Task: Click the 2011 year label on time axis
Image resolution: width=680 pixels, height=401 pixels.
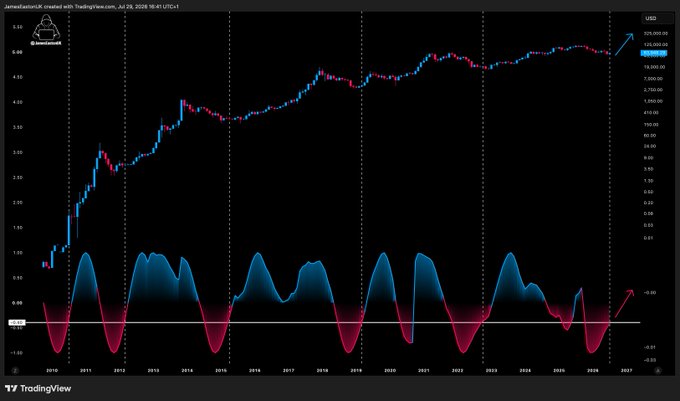Action: pyautogui.click(x=85, y=371)
